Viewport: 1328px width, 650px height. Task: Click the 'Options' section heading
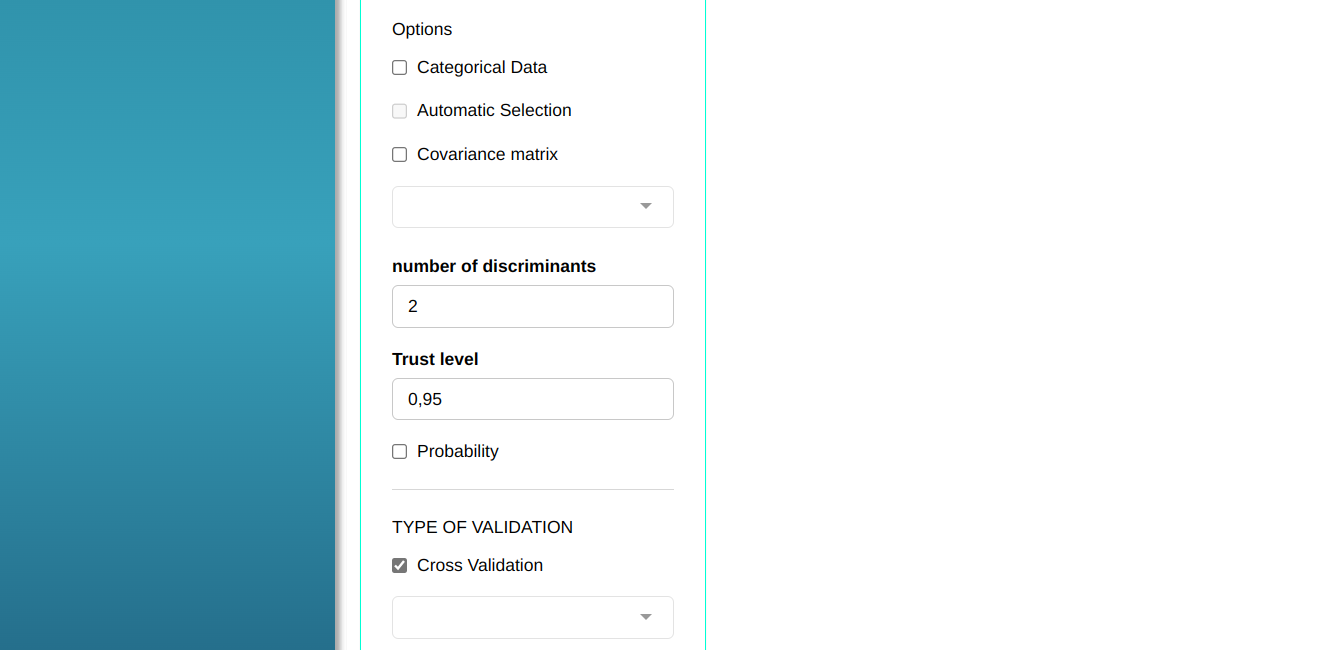tap(422, 30)
